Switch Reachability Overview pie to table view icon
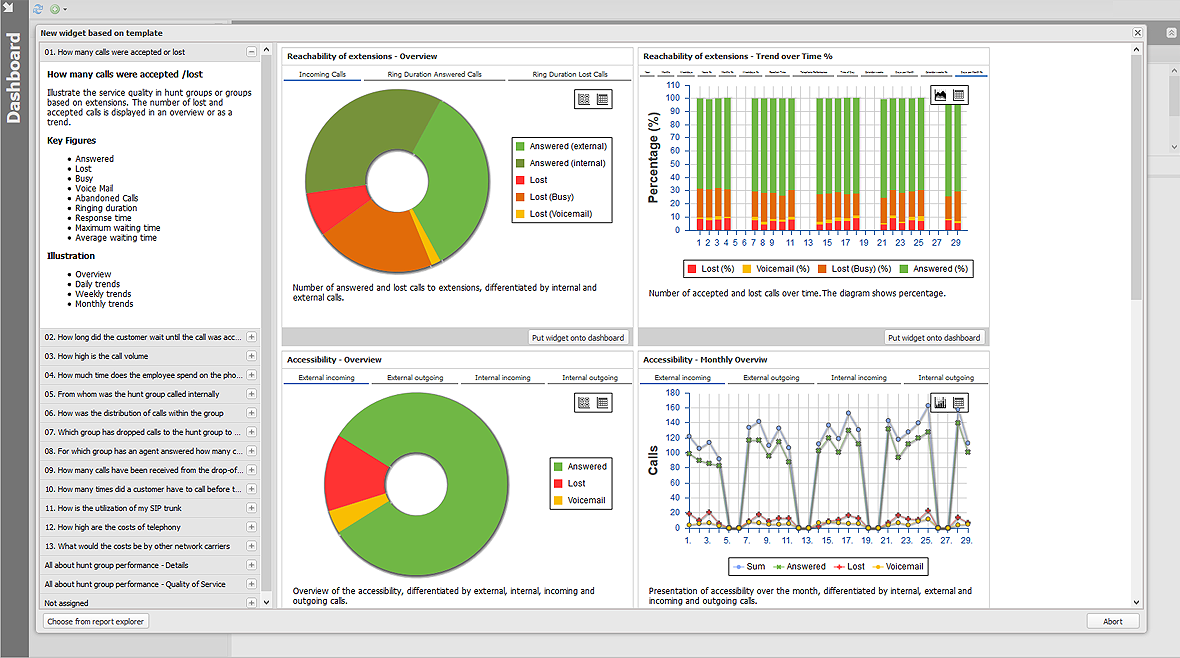 (602, 99)
